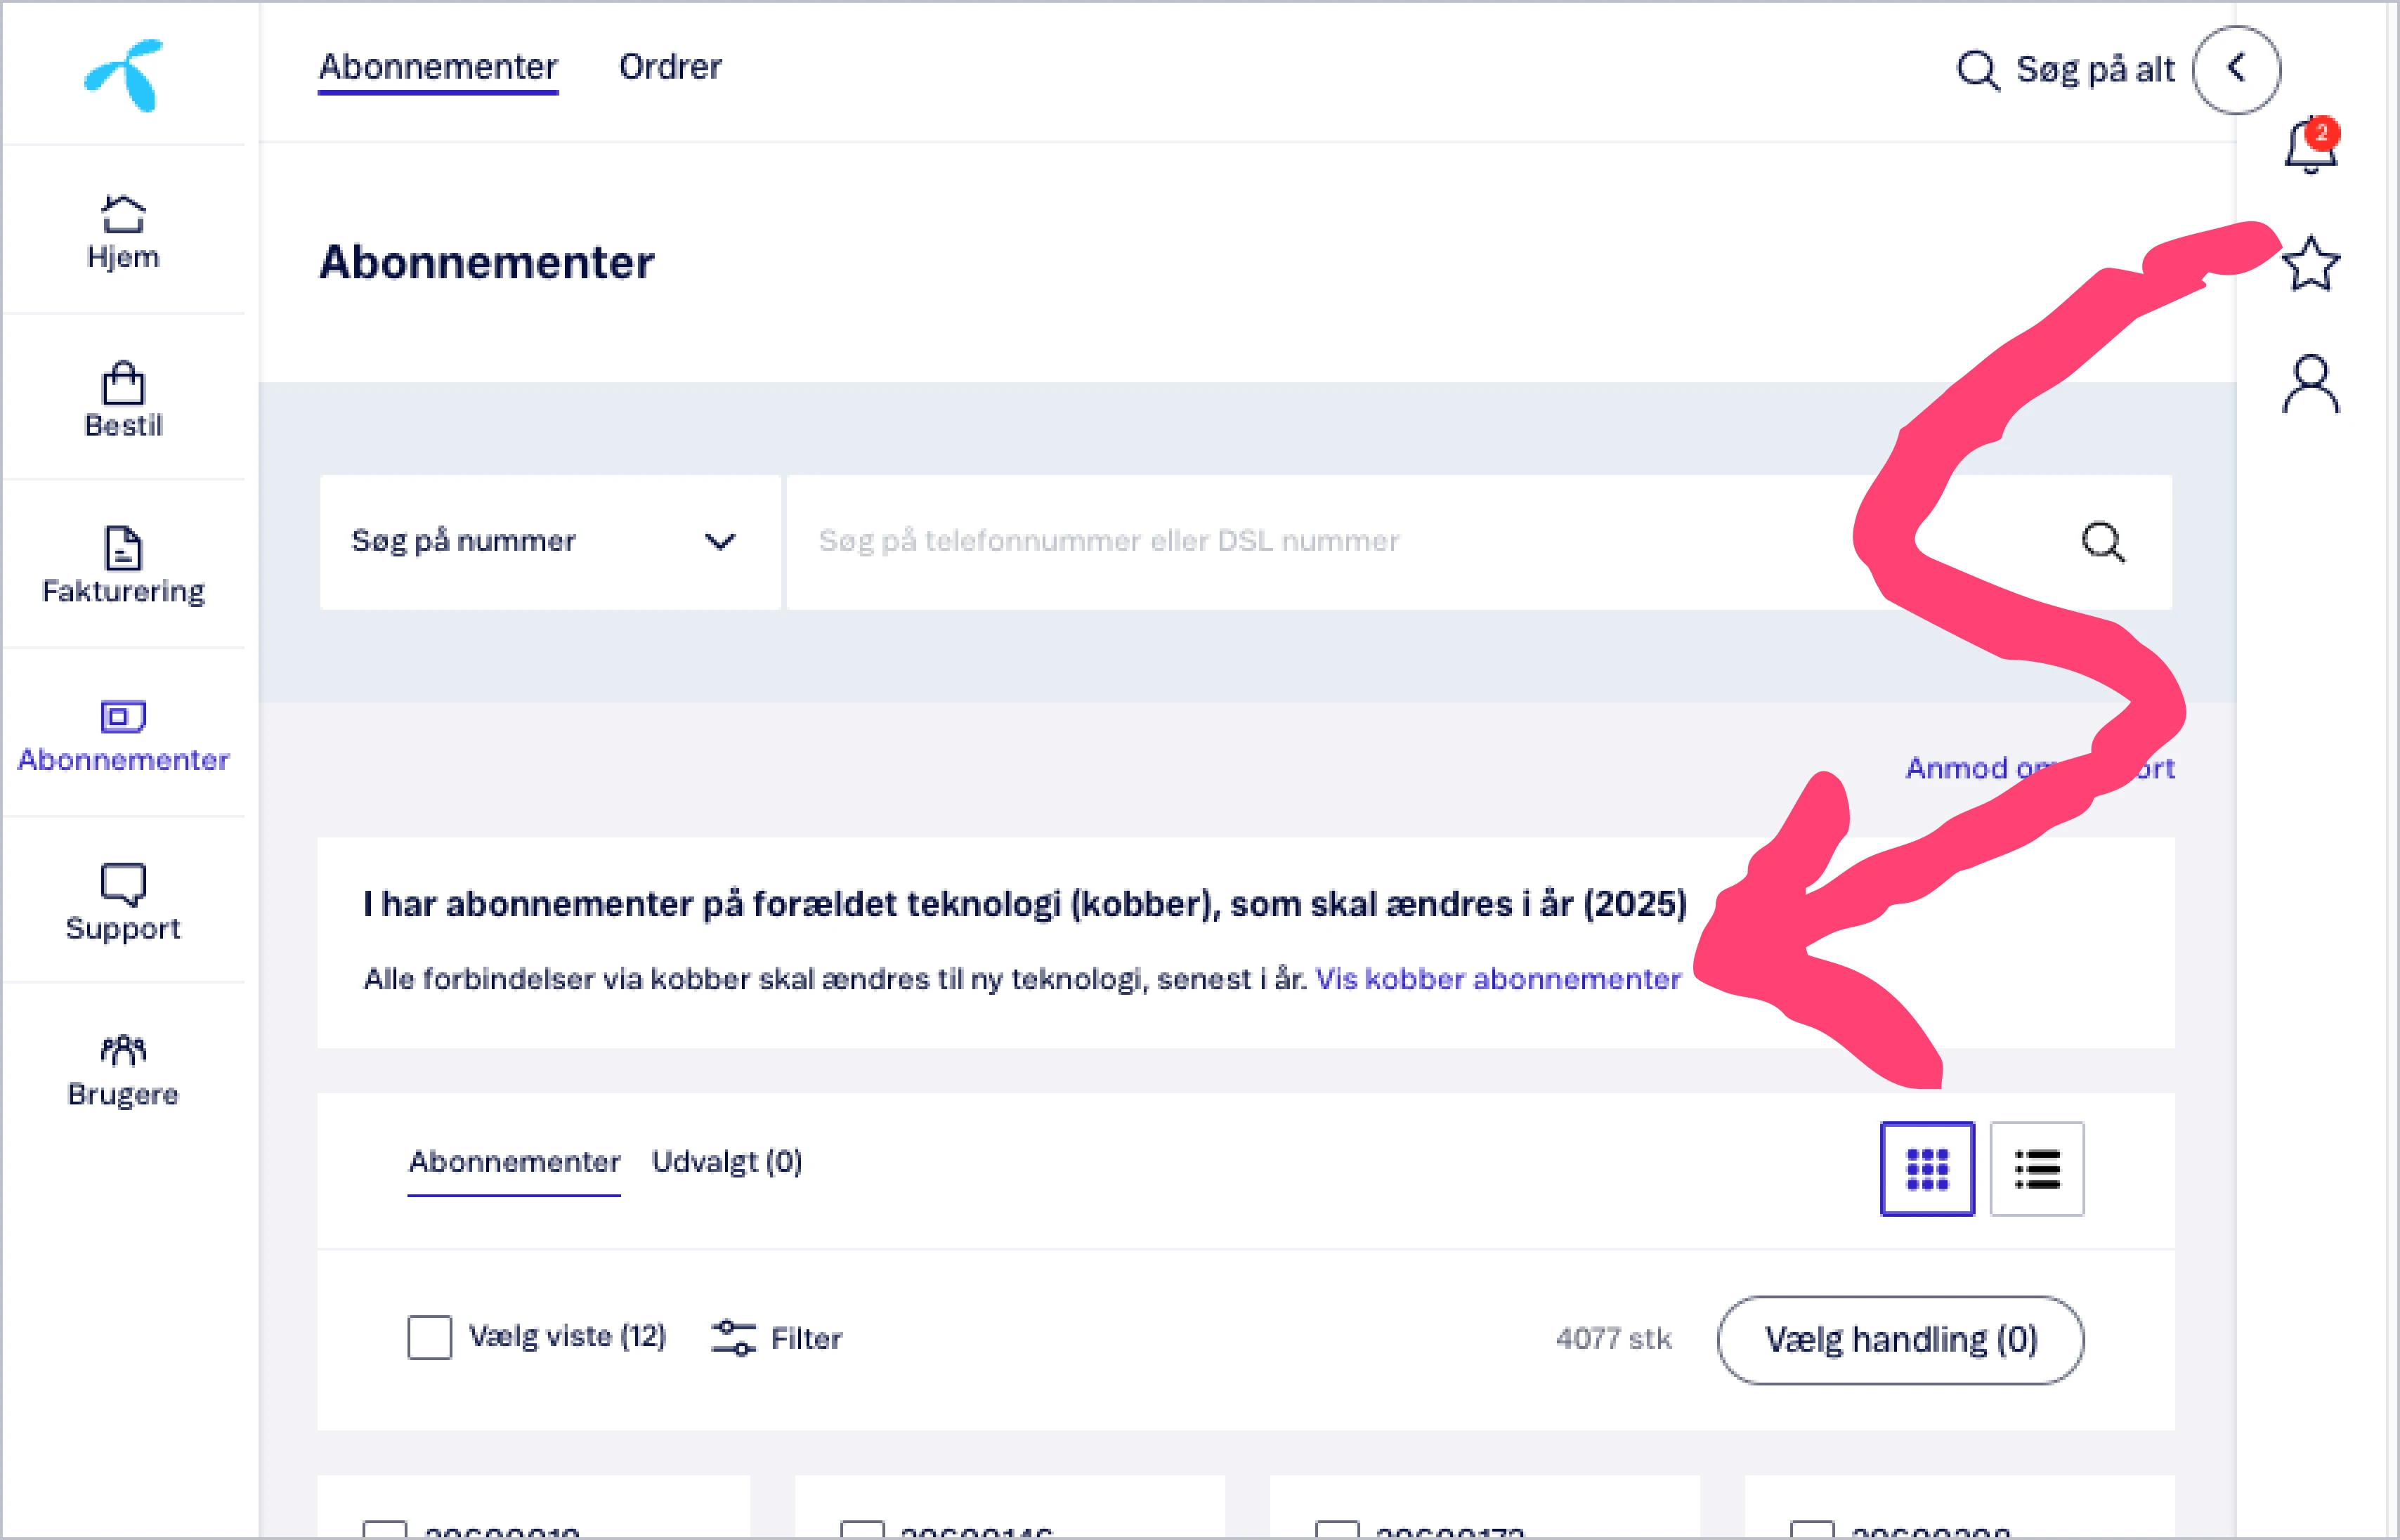The width and height of the screenshot is (2400, 1540).
Task: Switch to the Ordrer tab
Action: (670, 67)
